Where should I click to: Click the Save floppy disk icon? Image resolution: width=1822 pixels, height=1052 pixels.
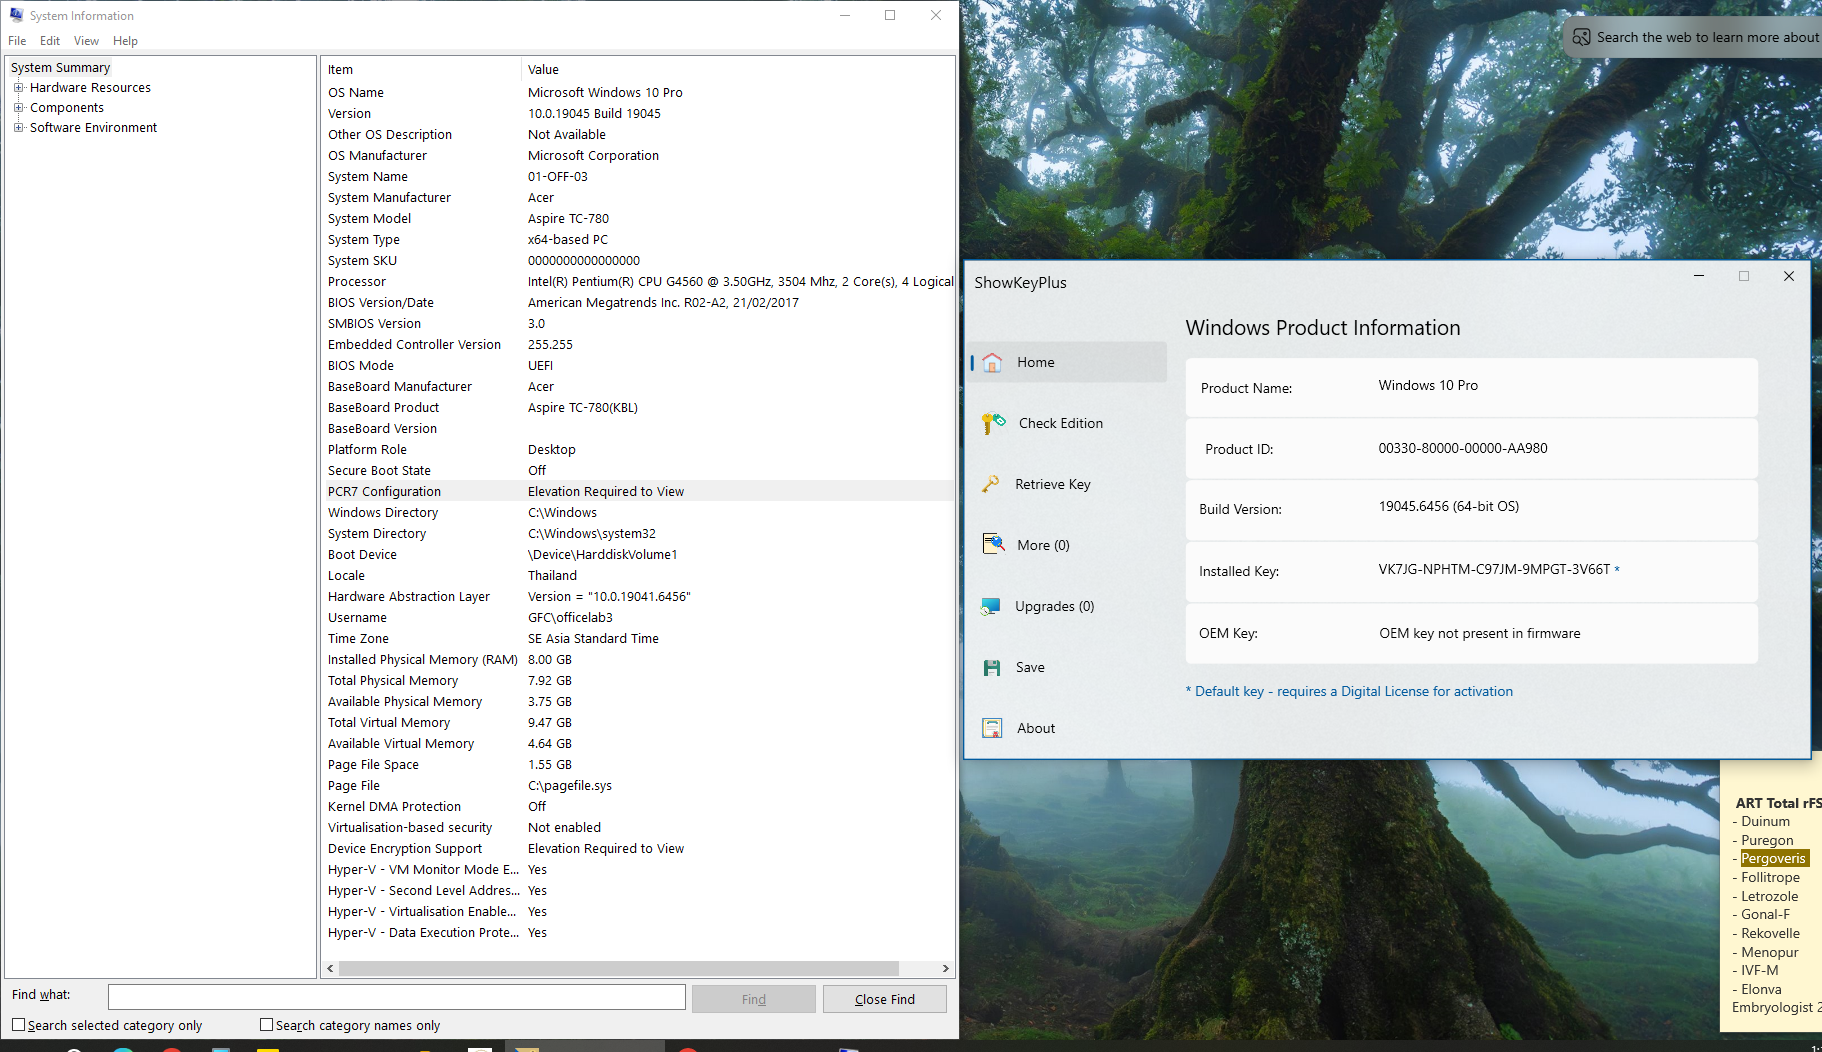pos(992,667)
